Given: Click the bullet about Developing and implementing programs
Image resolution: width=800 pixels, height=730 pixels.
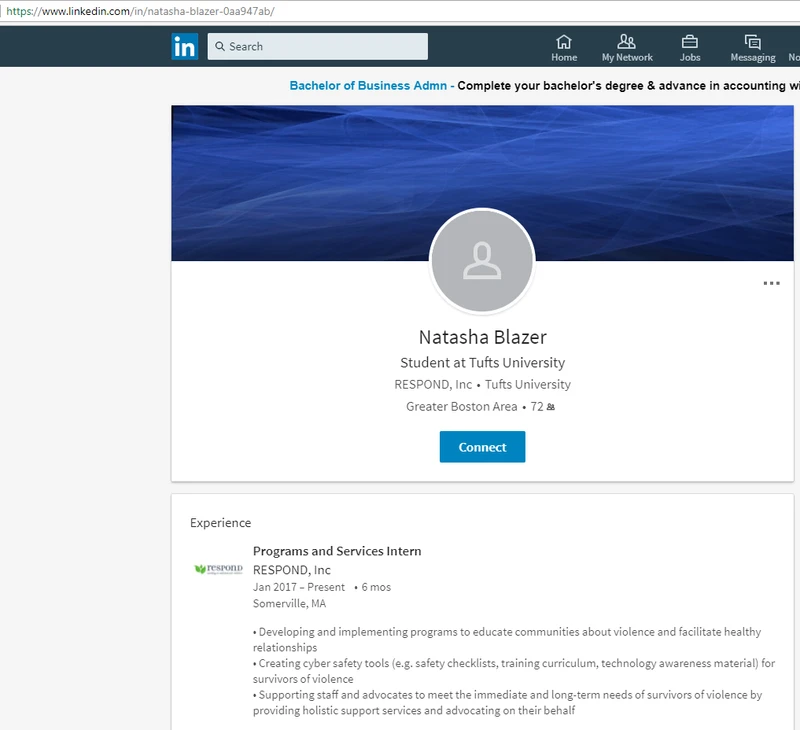Looking at the screenshot, I should tap(507, 639).
